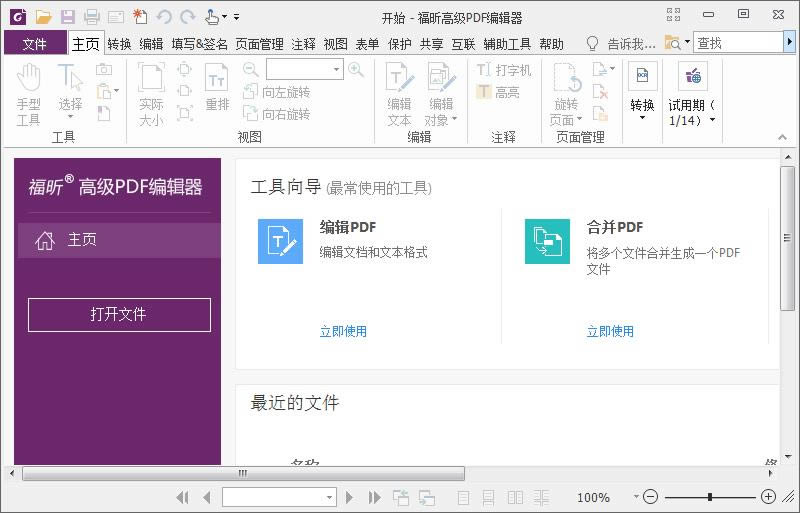Click the print icon in quick access toolbar
This screenshot has height=513, width=800.
coord(92,17)
